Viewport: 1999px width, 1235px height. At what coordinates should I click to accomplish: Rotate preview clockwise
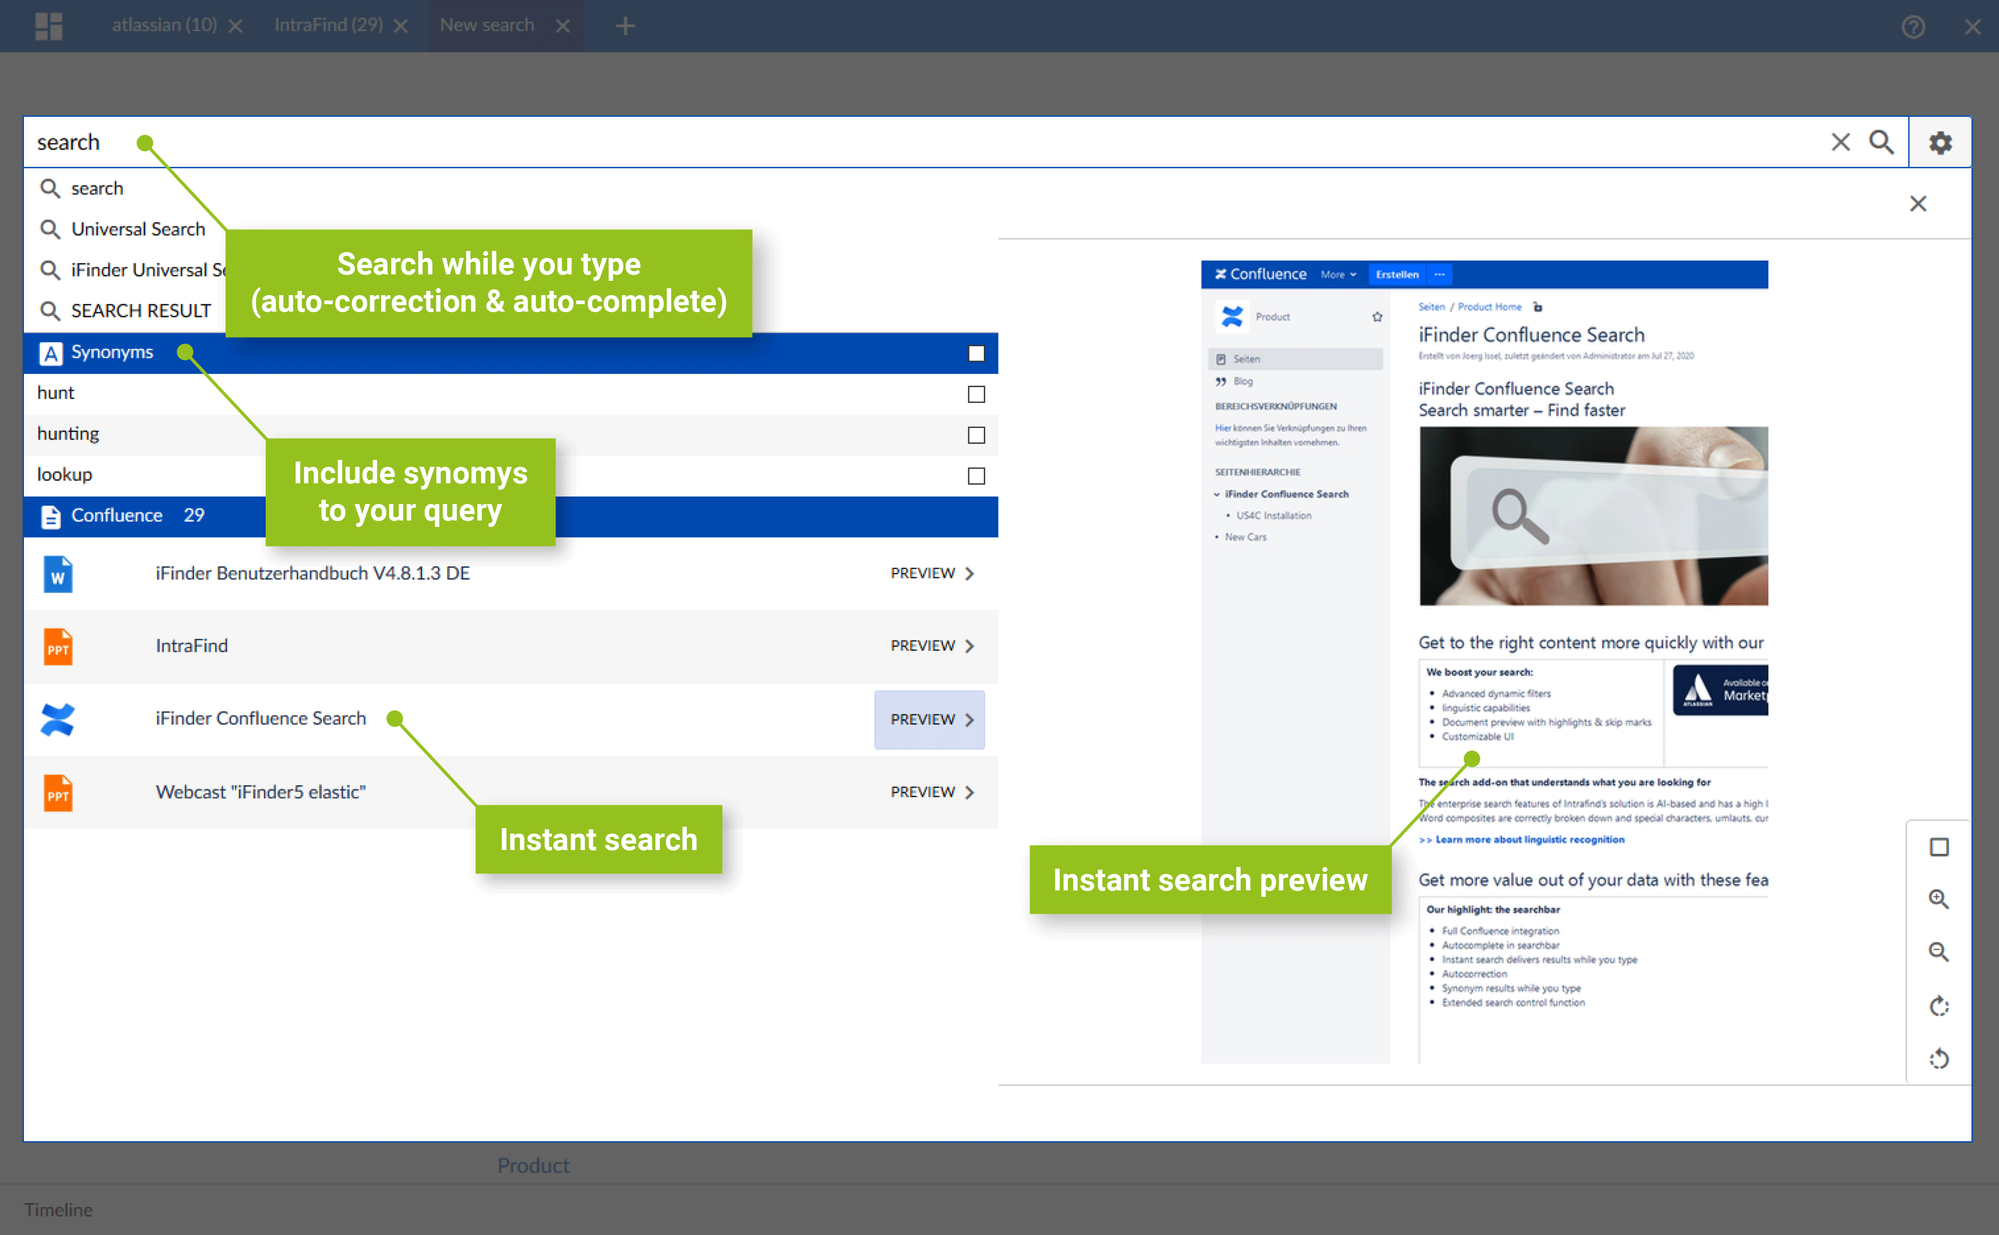coord(1938,1006)
